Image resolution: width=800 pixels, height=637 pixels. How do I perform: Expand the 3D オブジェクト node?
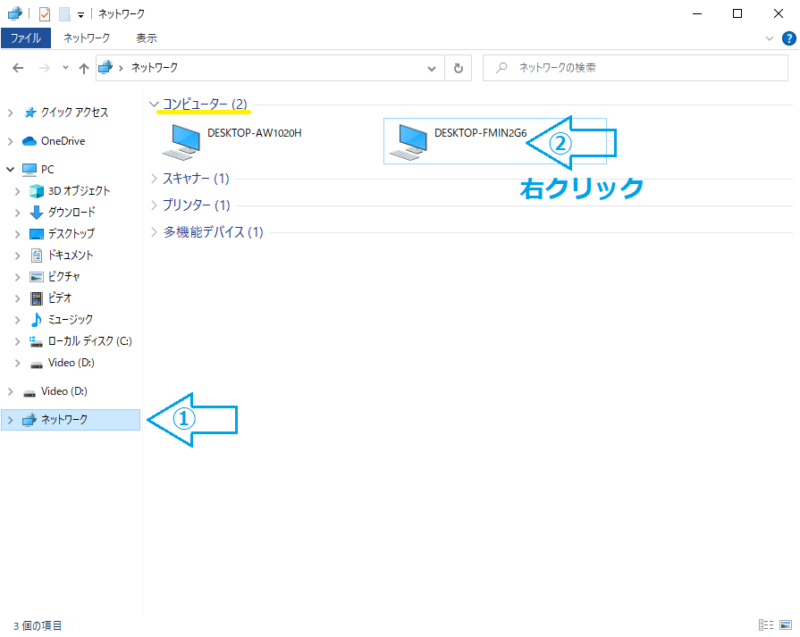tap(17, 191)
